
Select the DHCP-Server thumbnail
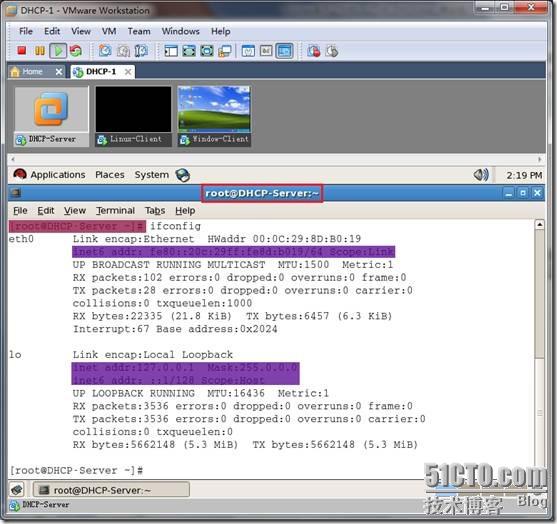point(52,116)
